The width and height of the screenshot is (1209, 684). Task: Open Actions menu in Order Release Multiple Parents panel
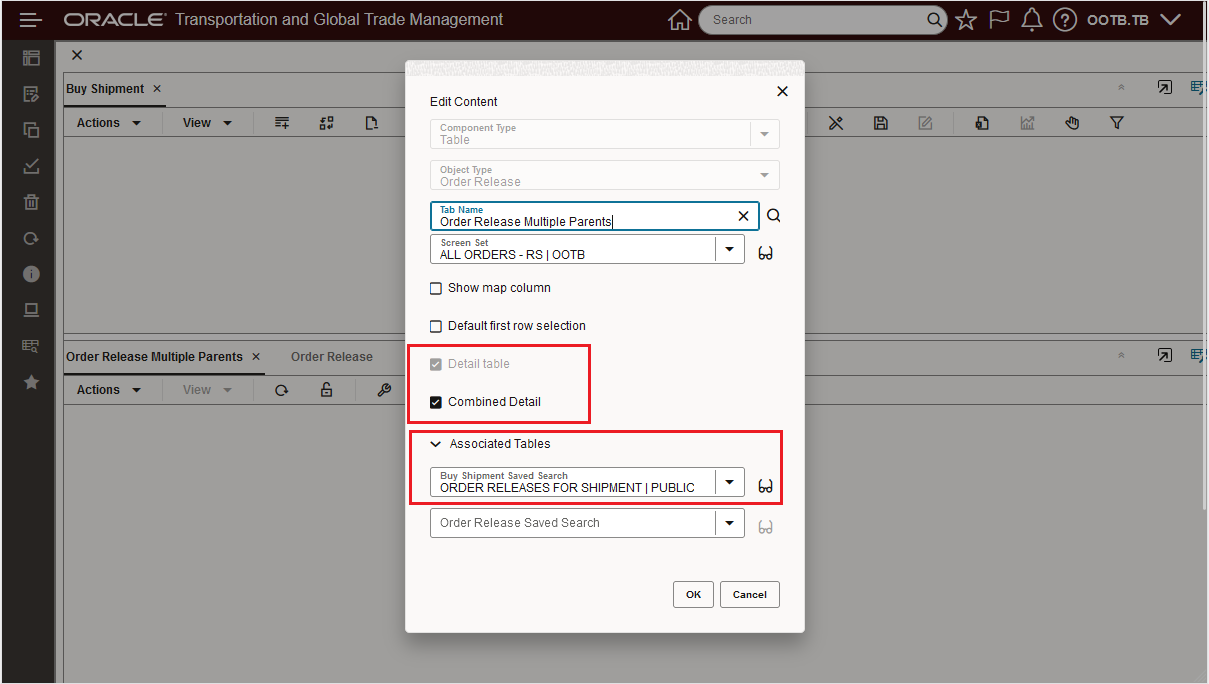109,390
